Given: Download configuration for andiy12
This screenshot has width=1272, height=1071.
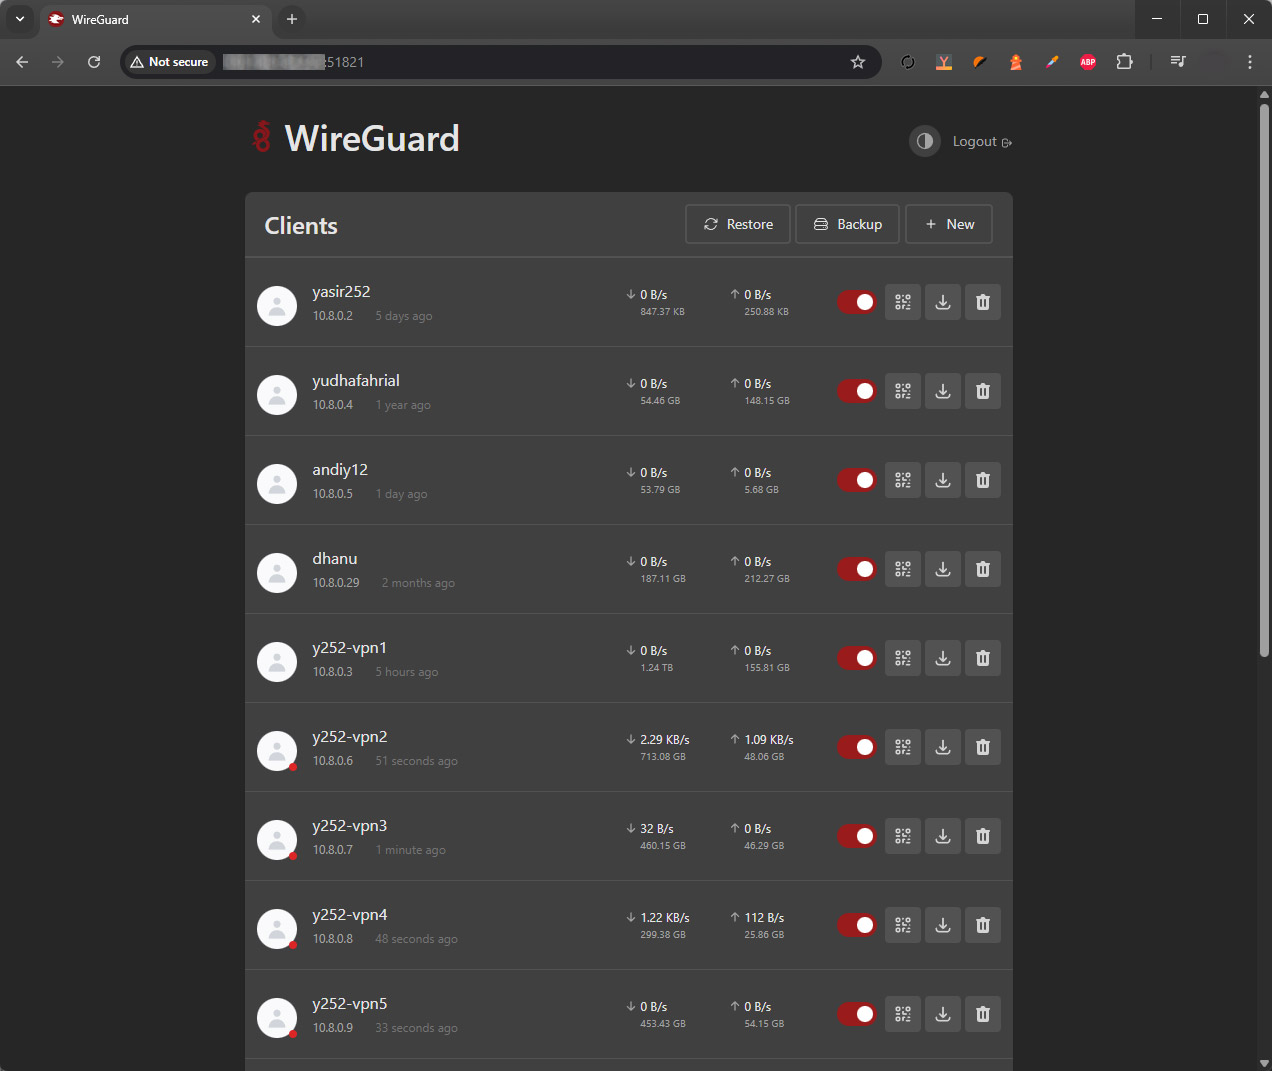Looking at the screenshot, I should point(943,480).
